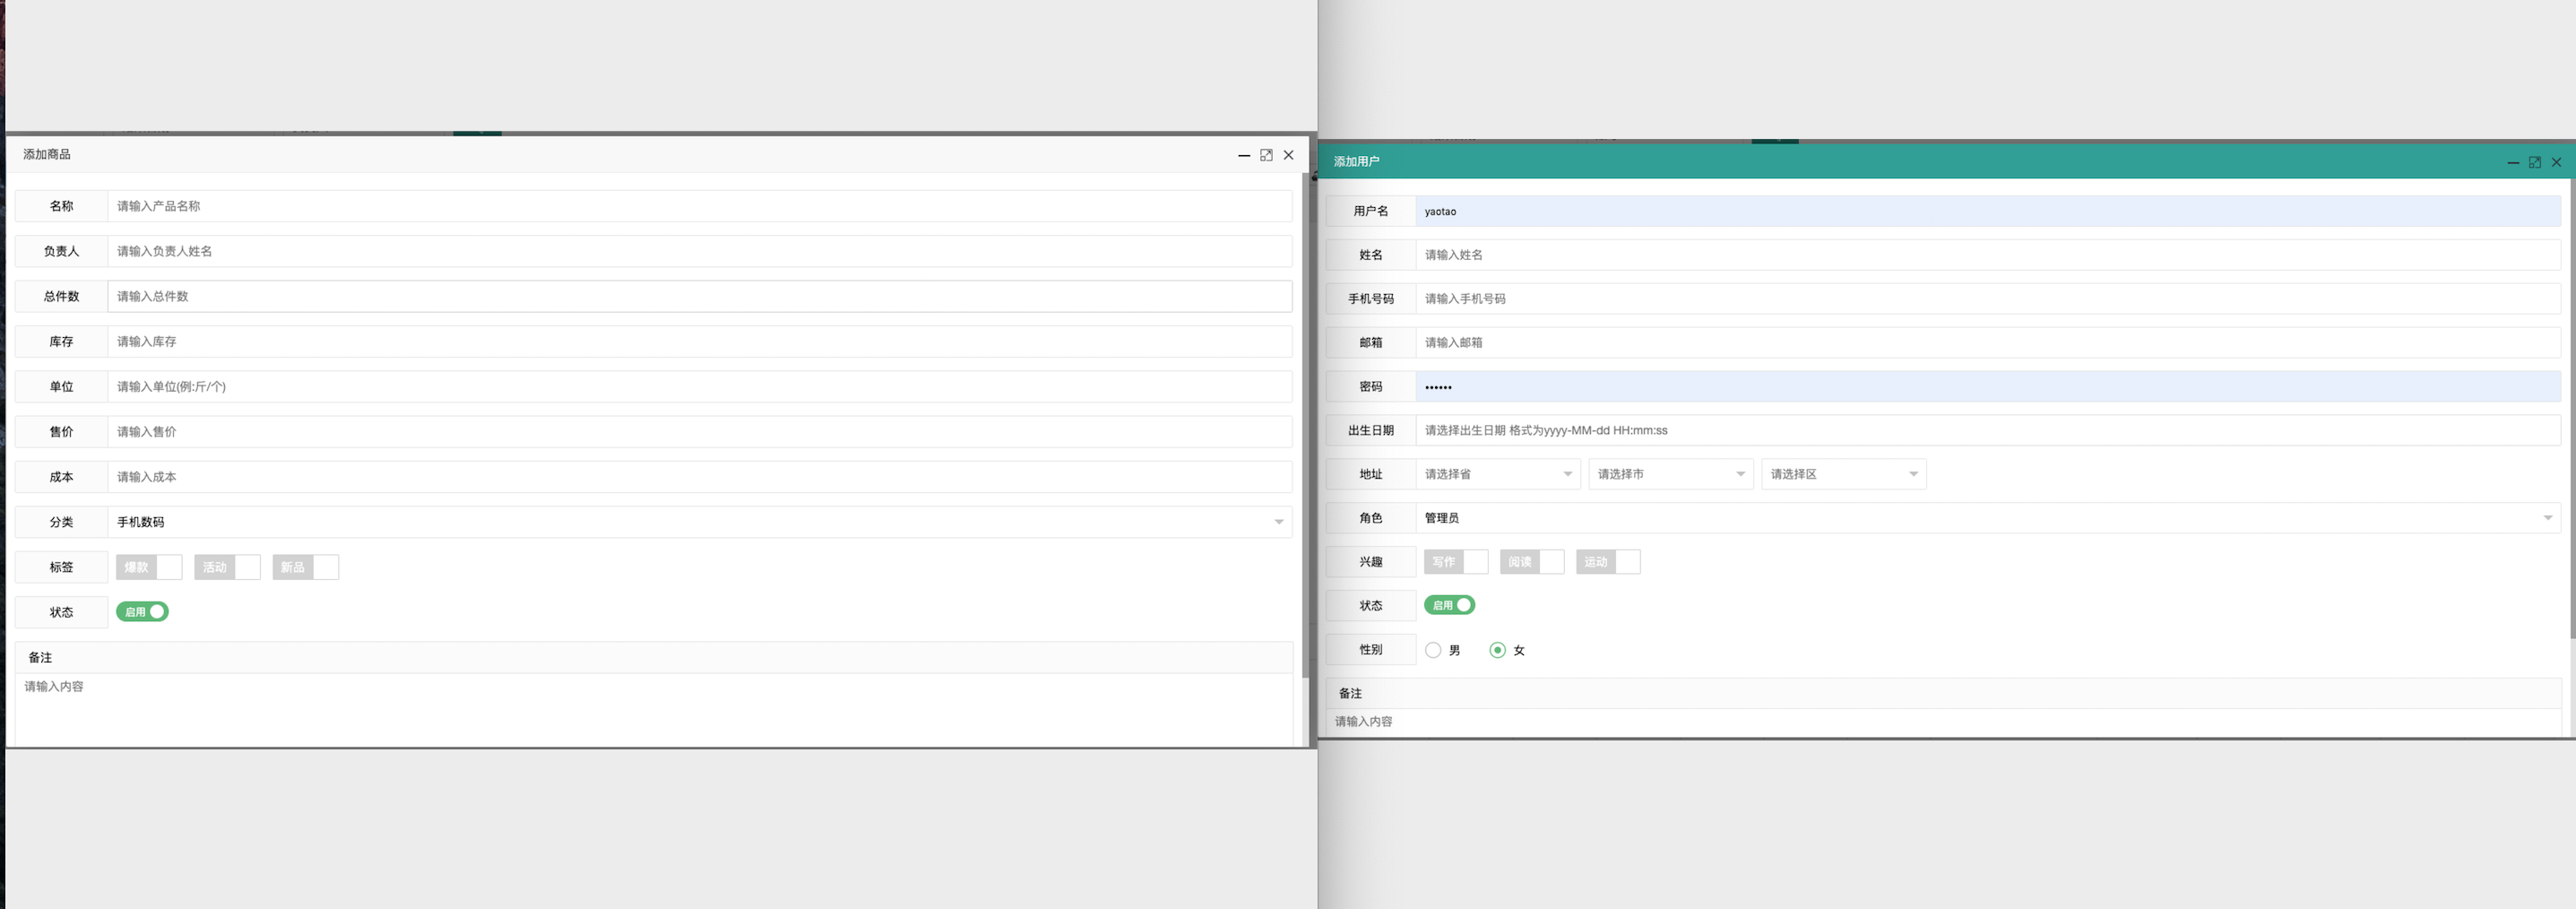Minimize the 添加商品 dialog
Image resolution: width=2576 pixels, height=909 pixels.
tap(1244, 155)
